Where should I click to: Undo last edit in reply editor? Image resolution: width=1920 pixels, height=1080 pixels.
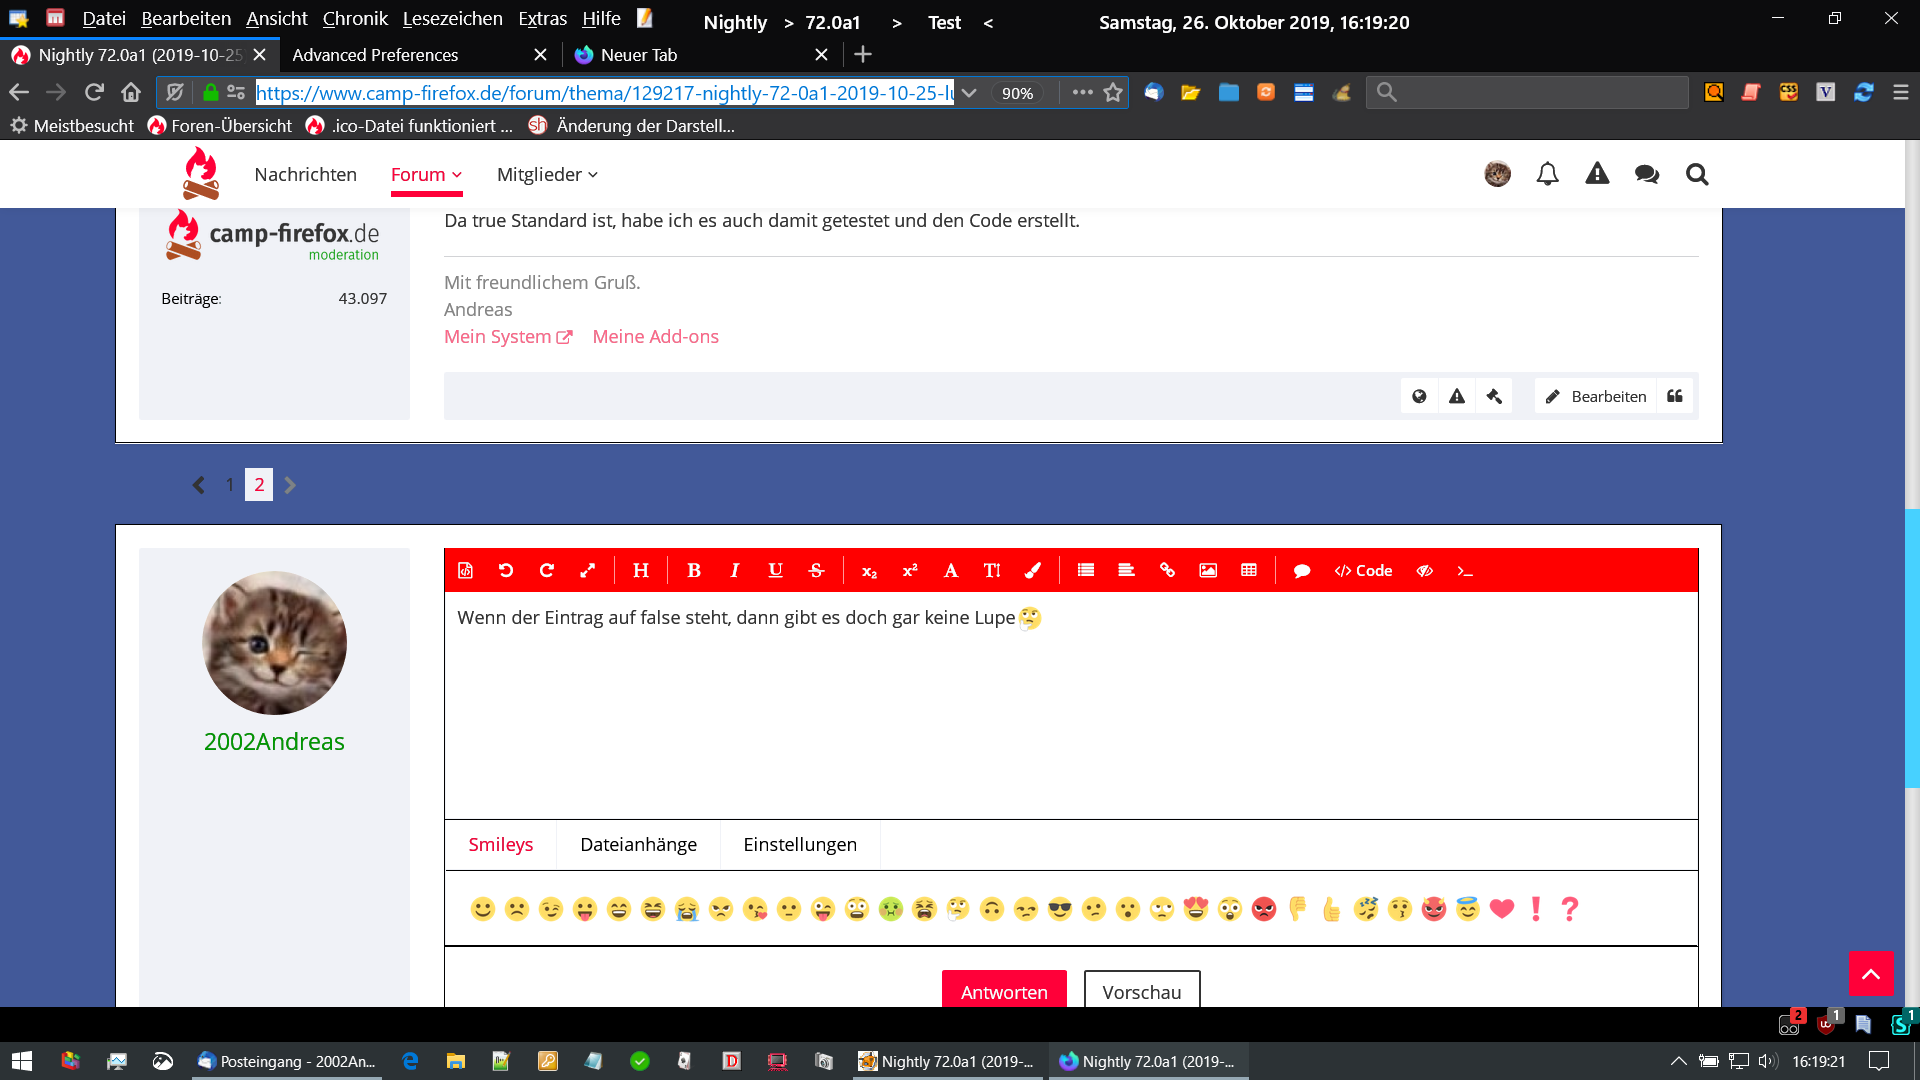[x=506, y=570]
